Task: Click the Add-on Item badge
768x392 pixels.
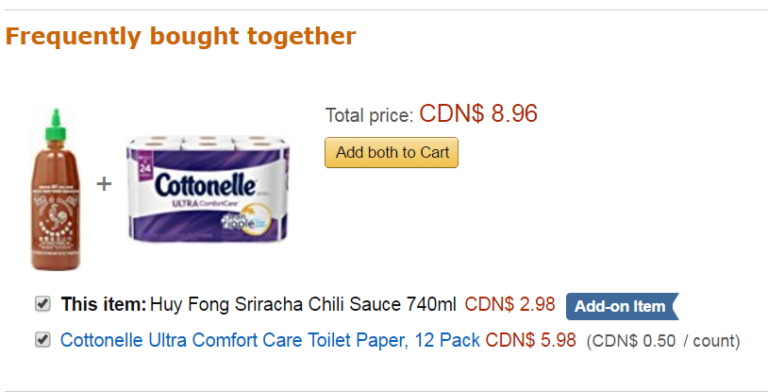Action: click(x=622, y=306)
